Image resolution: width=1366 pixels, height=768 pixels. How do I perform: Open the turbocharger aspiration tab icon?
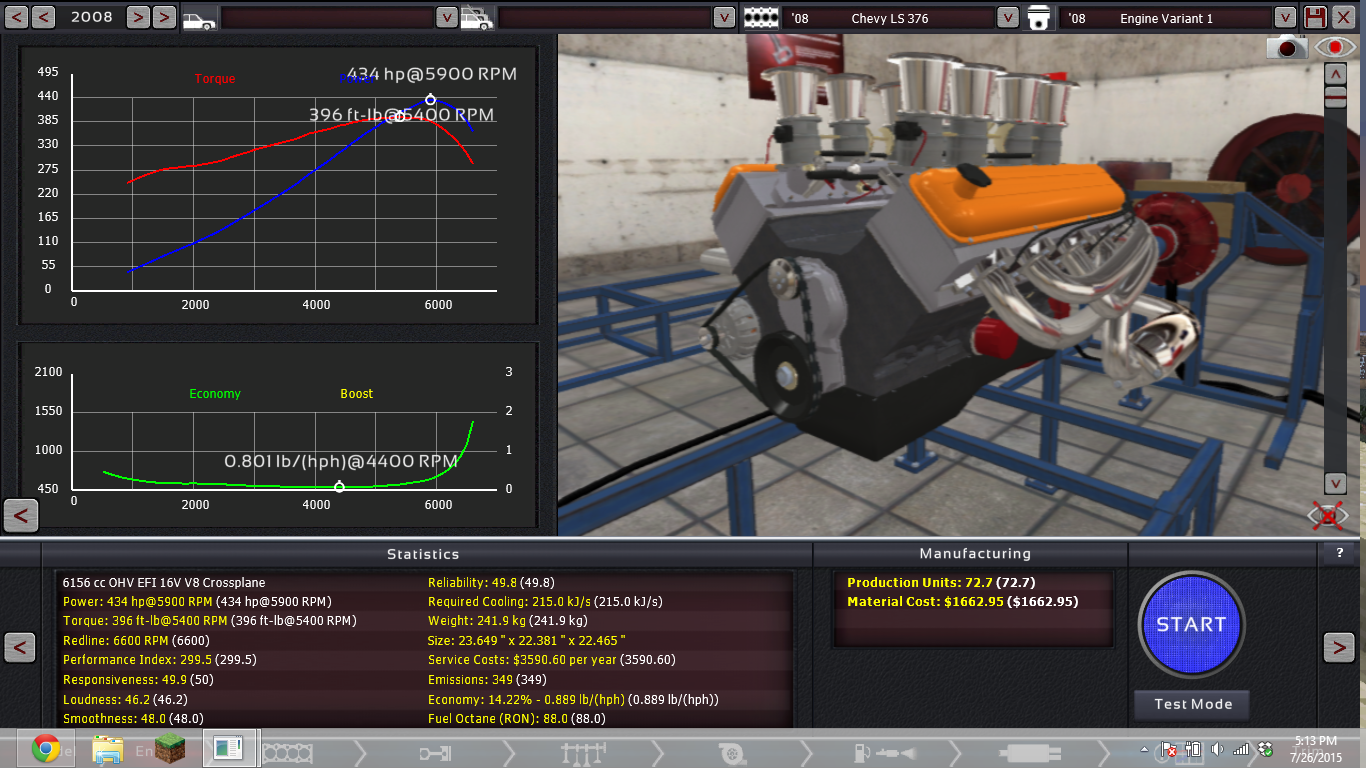pyautogui.click(x=731, y=751)
